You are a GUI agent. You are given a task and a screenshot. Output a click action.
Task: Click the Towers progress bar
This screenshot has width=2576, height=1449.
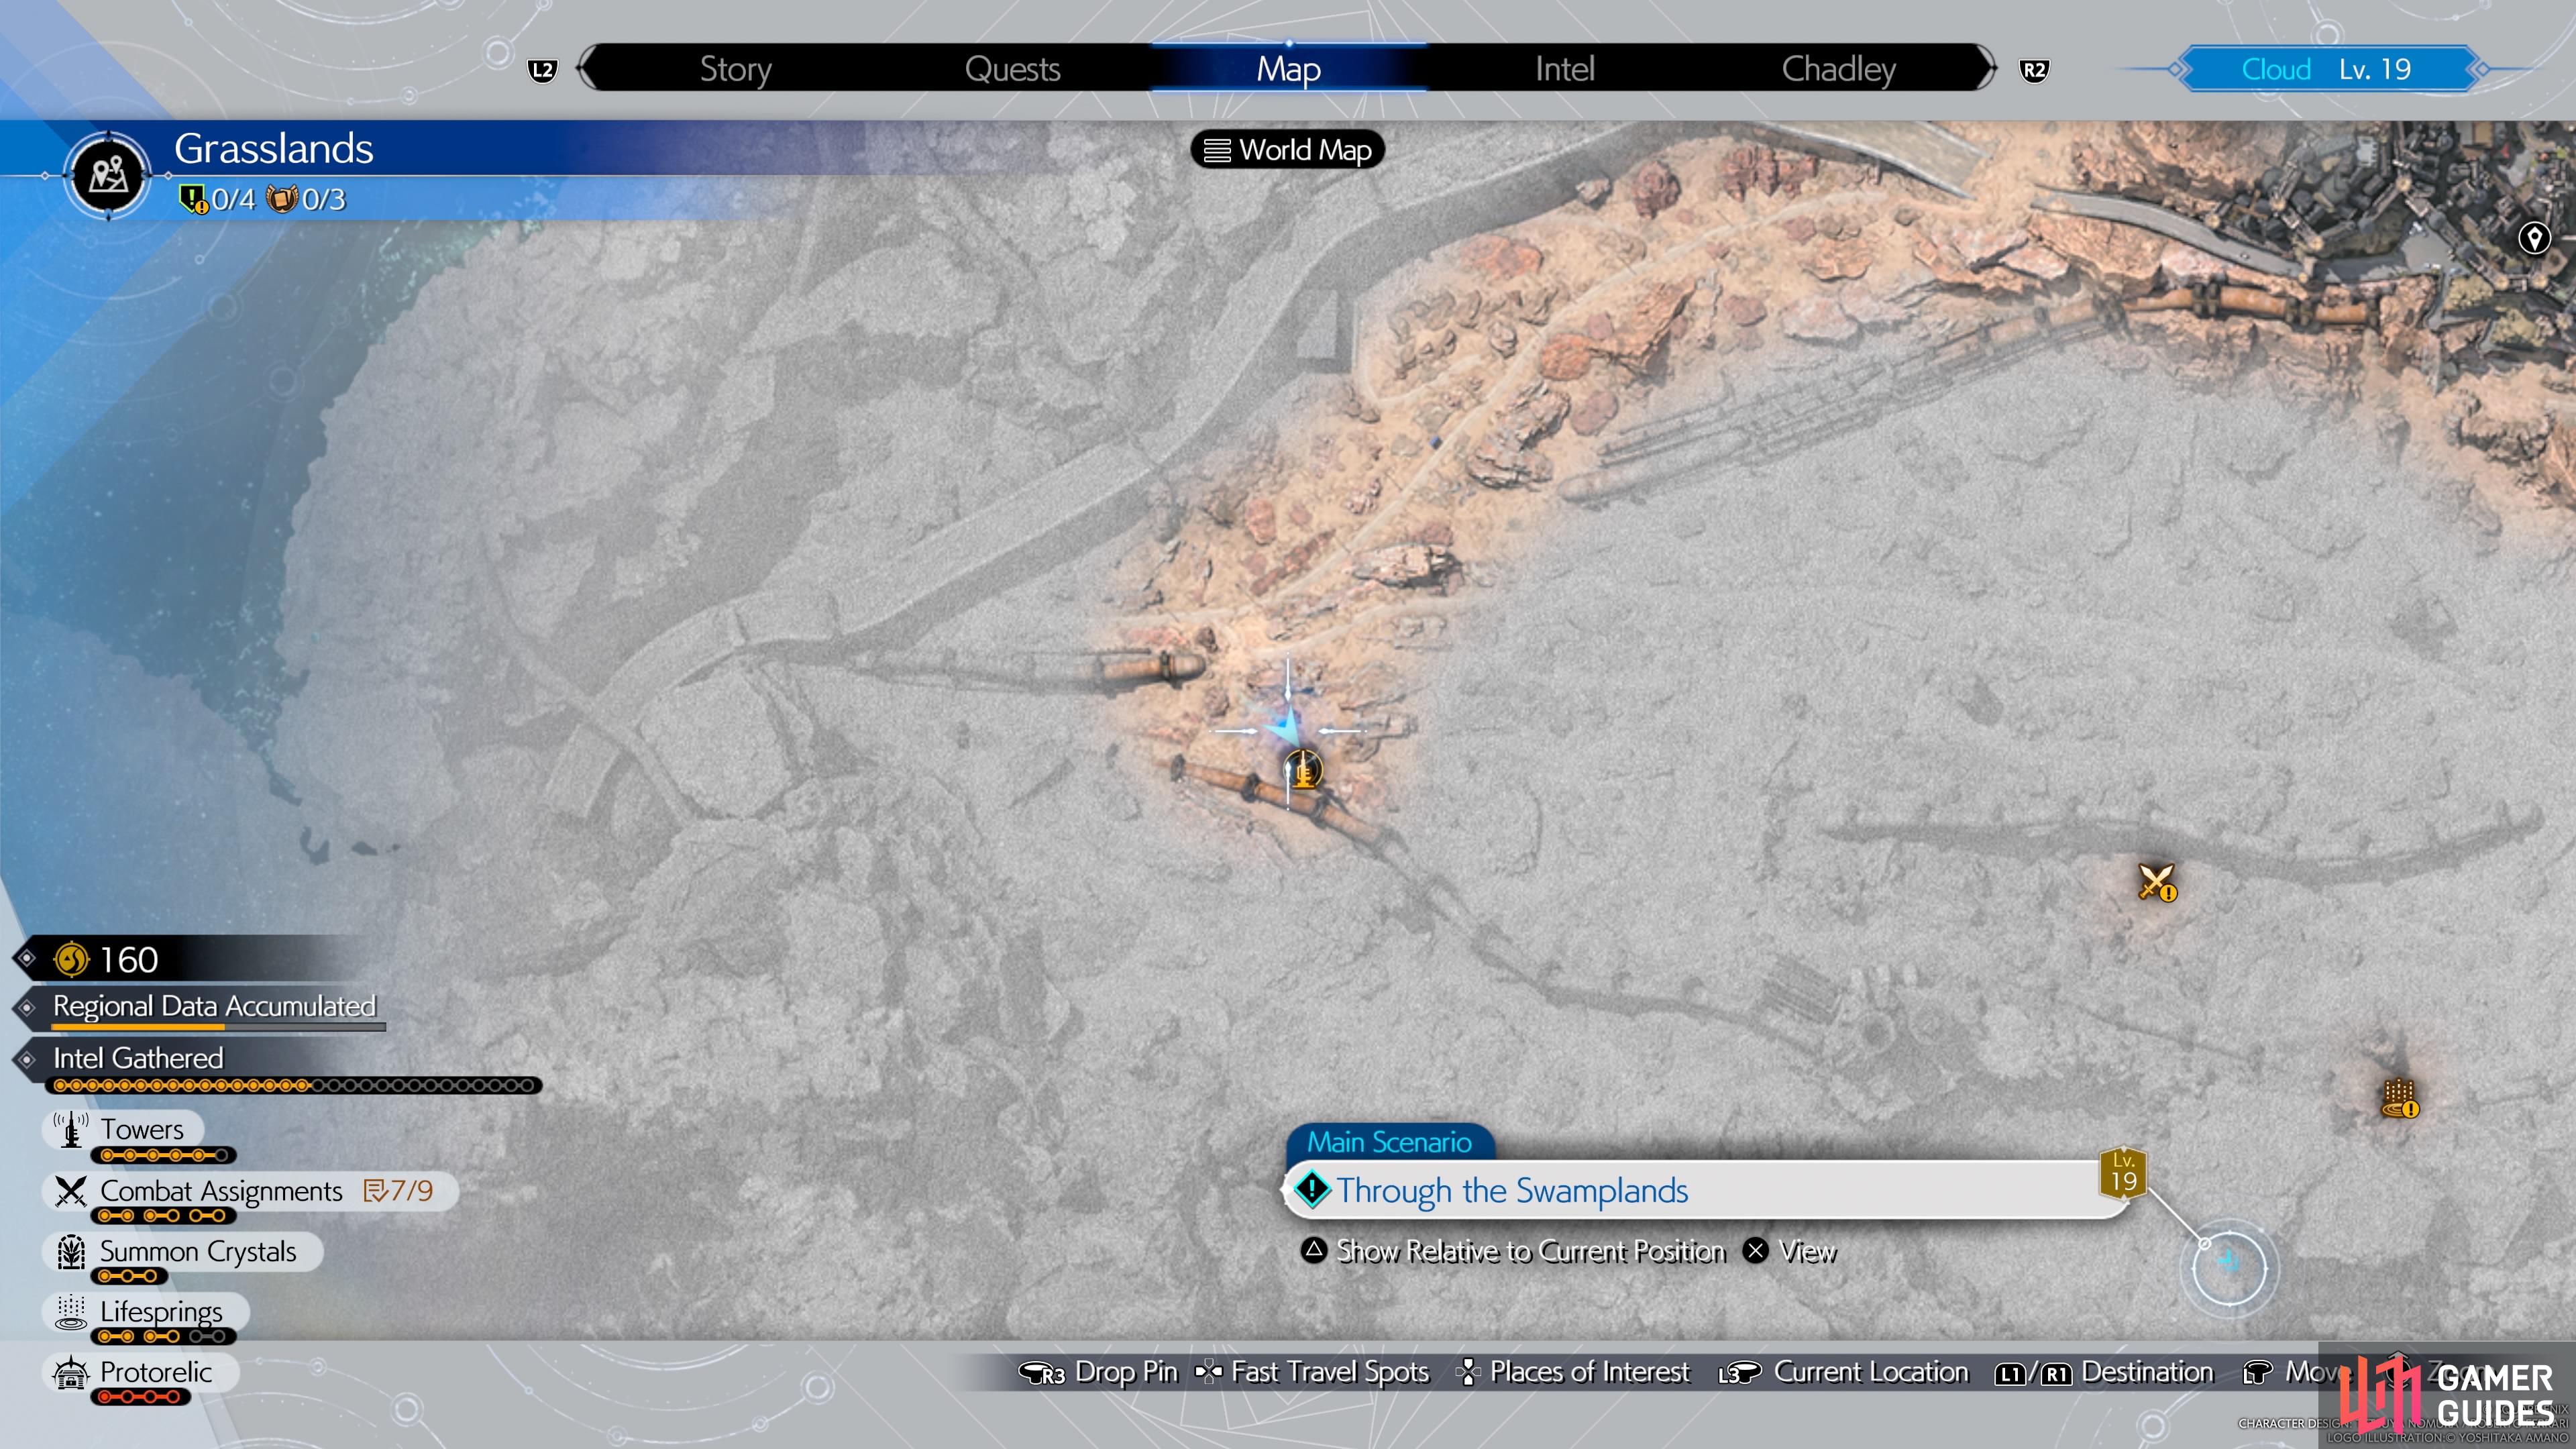pyautogui.click(x=163, y=1156)
